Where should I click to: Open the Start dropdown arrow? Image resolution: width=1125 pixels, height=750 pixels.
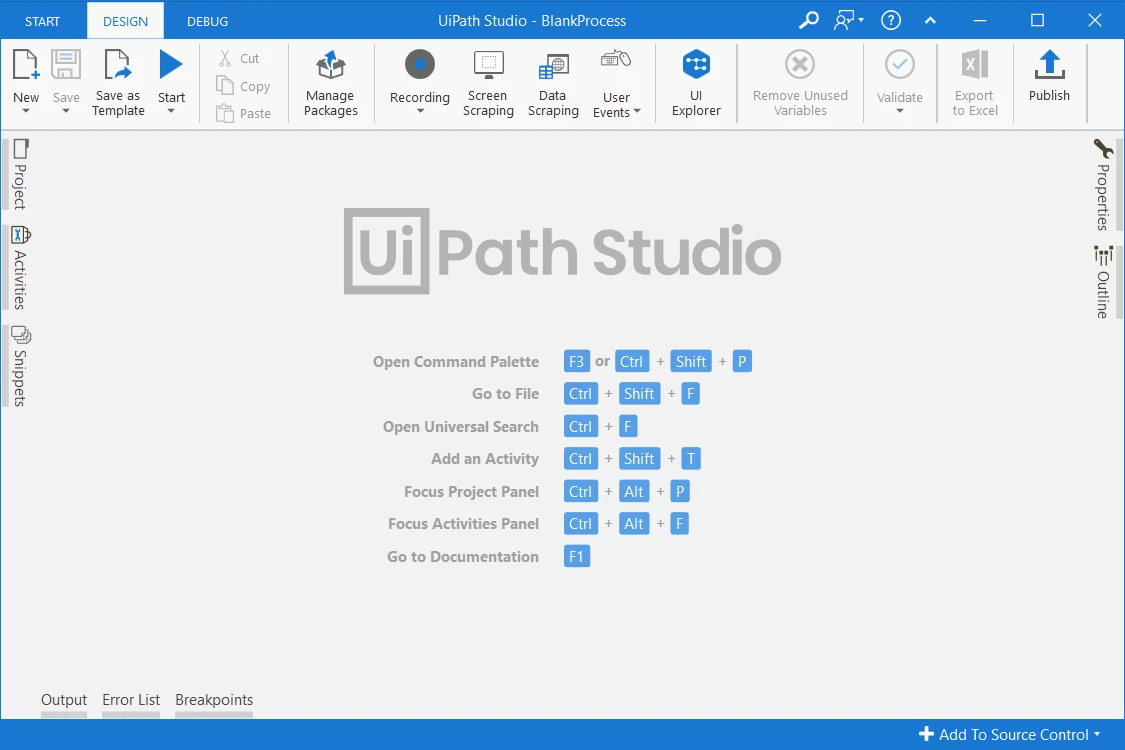[171, 111]
